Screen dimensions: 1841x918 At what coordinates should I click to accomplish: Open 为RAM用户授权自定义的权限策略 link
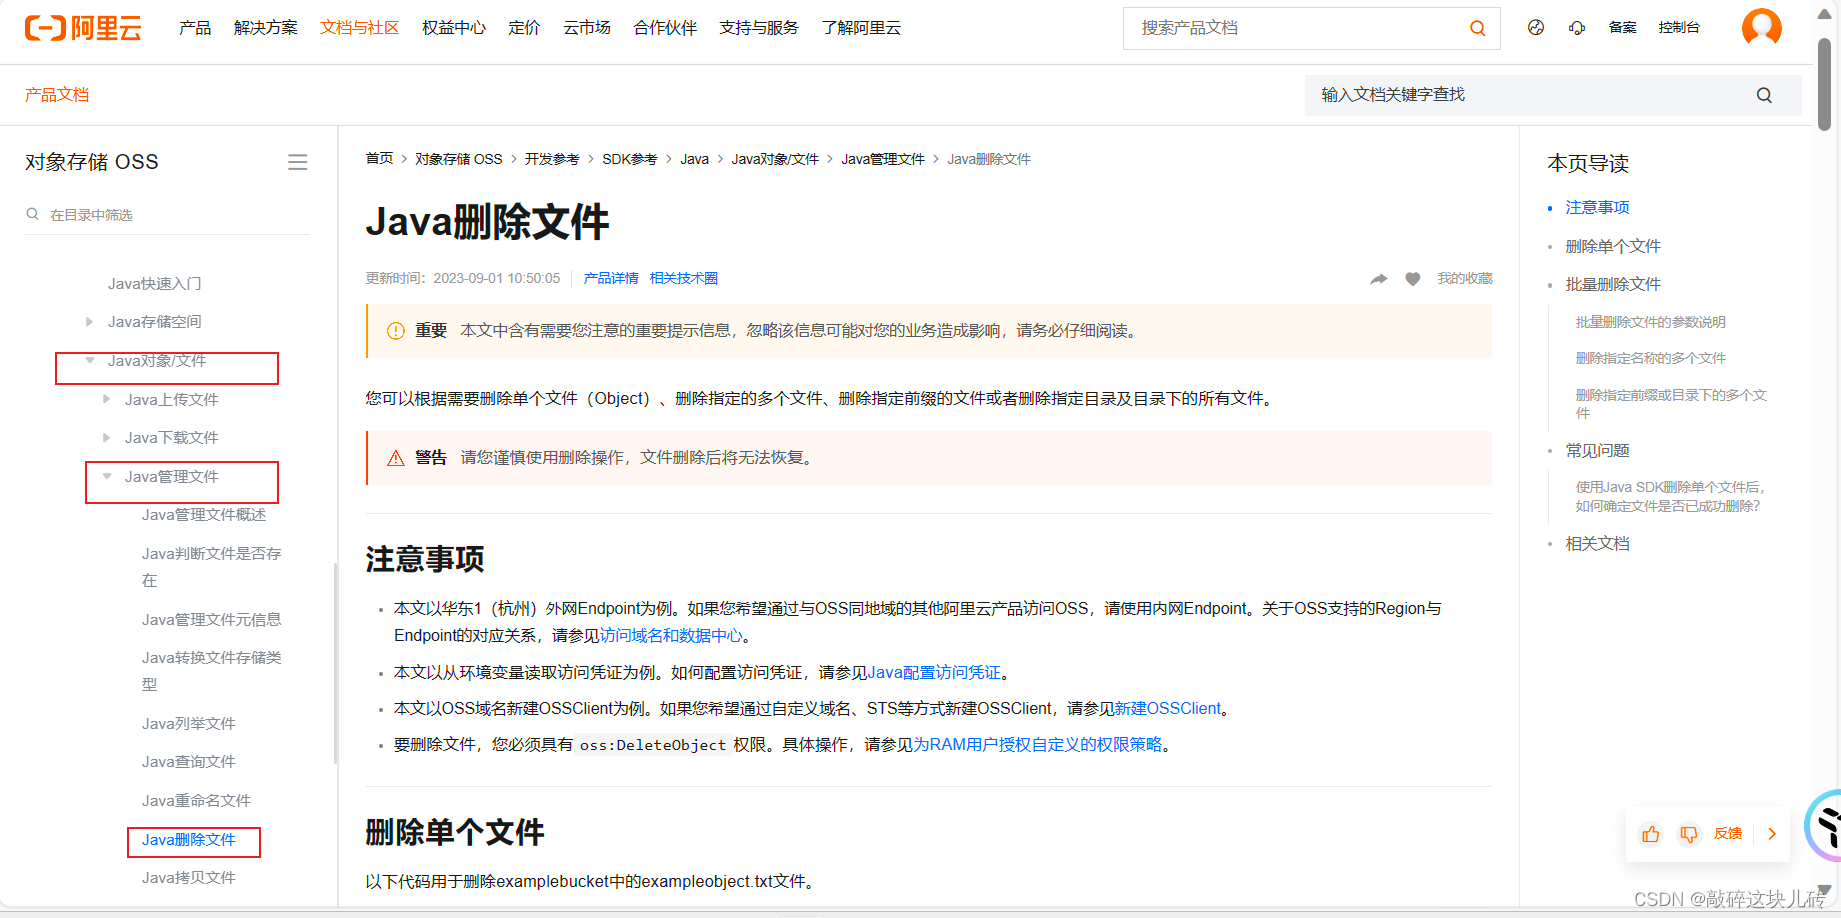(x=1038, y=745)
